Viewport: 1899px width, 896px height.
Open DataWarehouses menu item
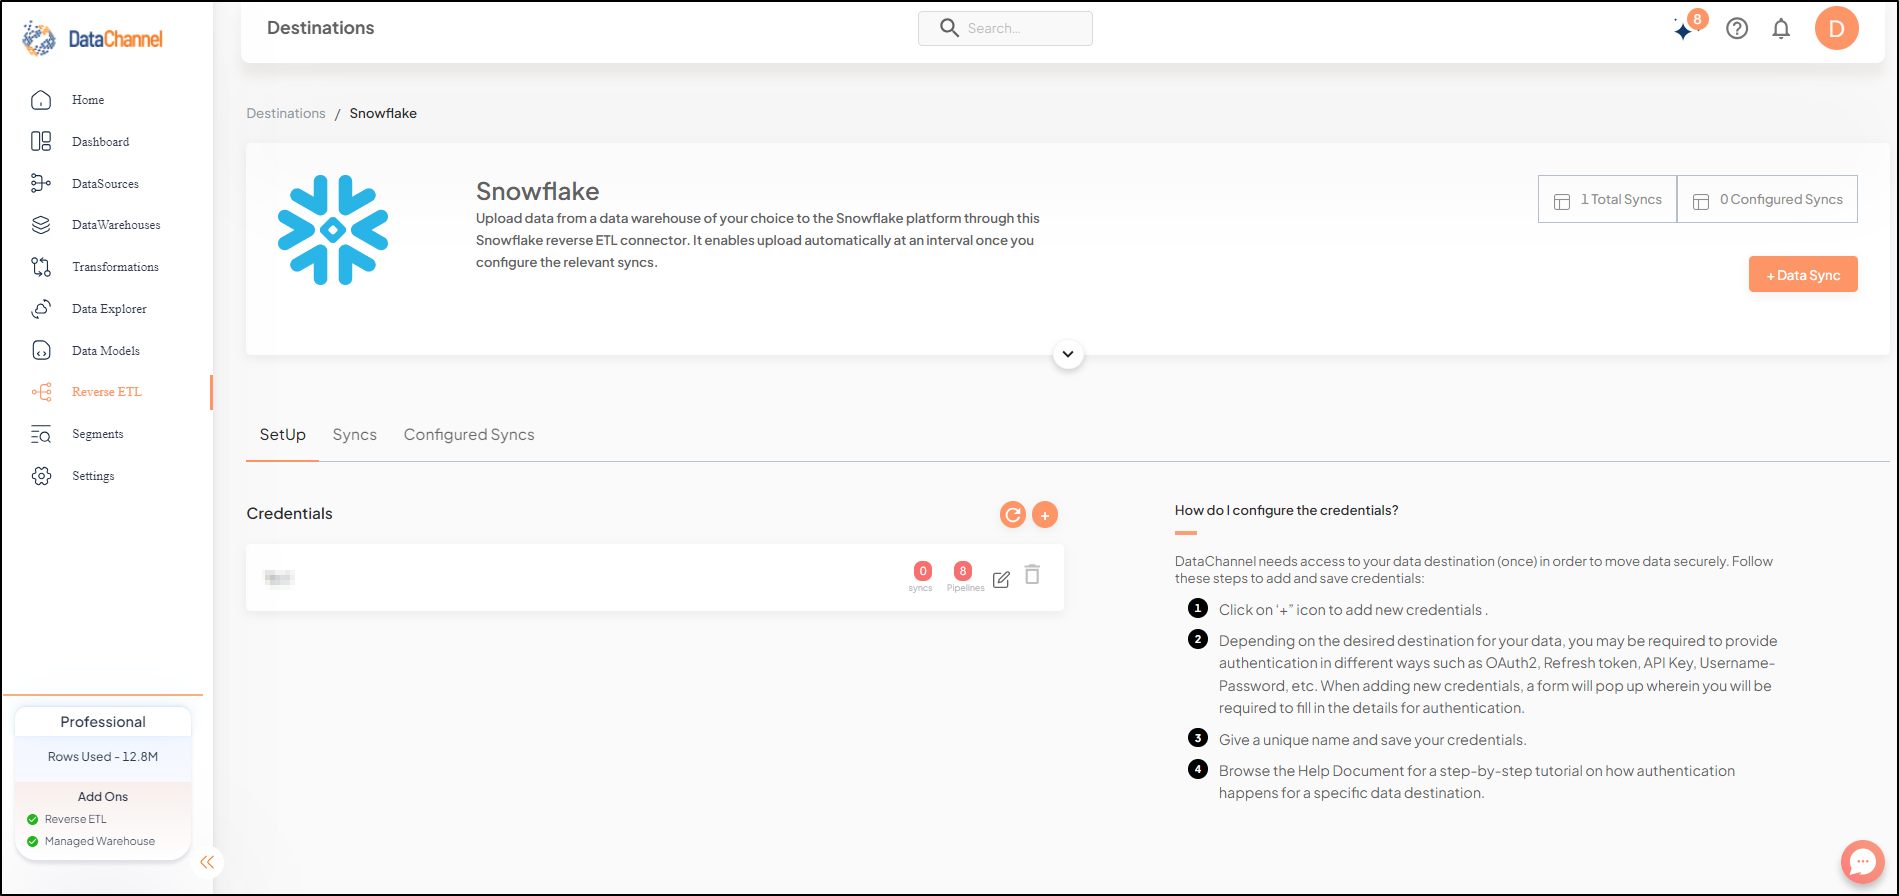(x=116, y=225)
